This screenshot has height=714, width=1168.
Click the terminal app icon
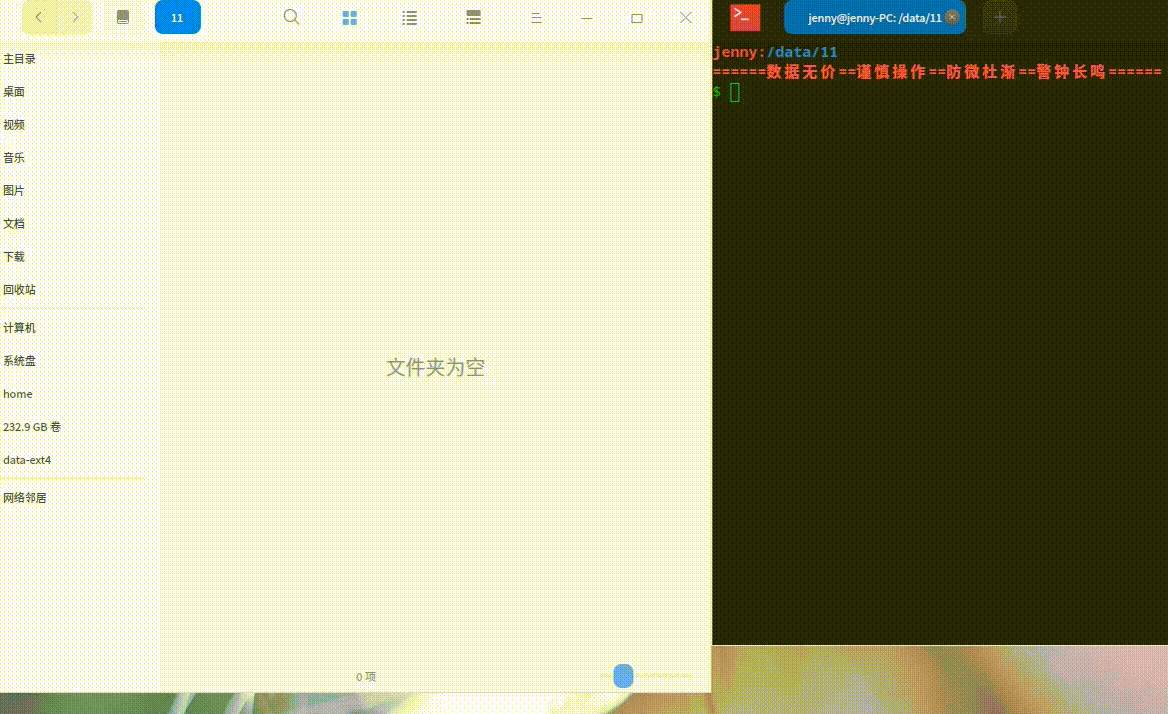744,17
